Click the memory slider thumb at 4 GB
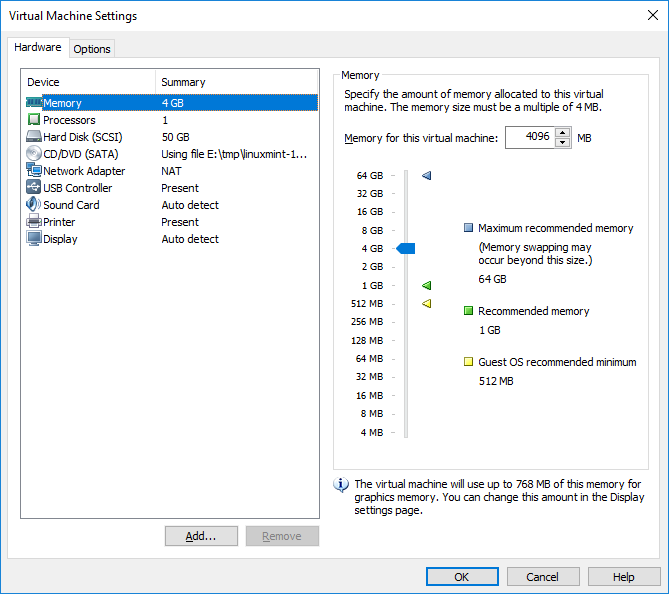 click(x=406, y=248)
